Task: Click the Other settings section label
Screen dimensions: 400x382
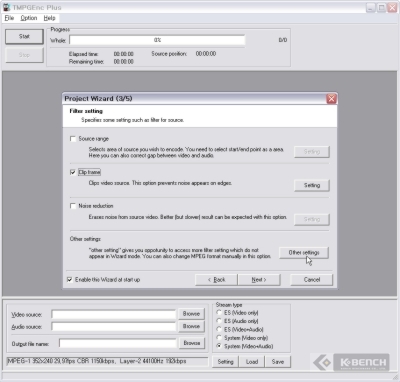Action: tap(85, 239)
